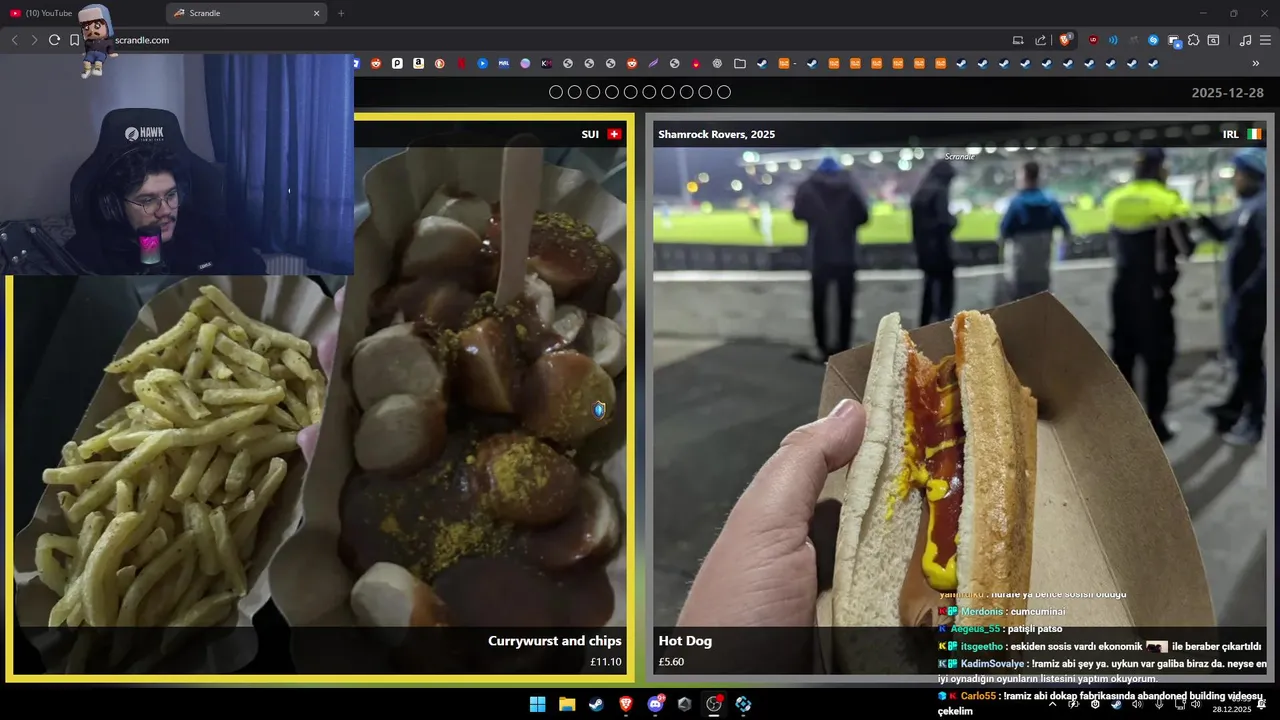Viewport: 1280px width, 720px height.
Task: Click the Hot Dog name label
Action: pyautogui.click(x=685, y=641)
